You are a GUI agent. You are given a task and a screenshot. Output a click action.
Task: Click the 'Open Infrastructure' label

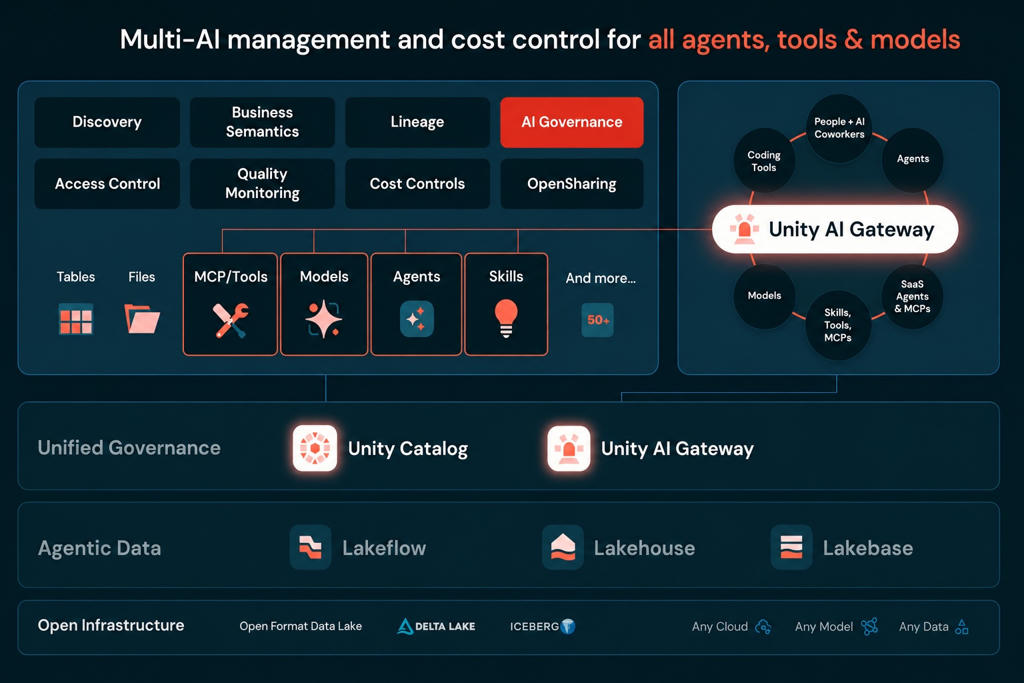(x=111, y=626)
